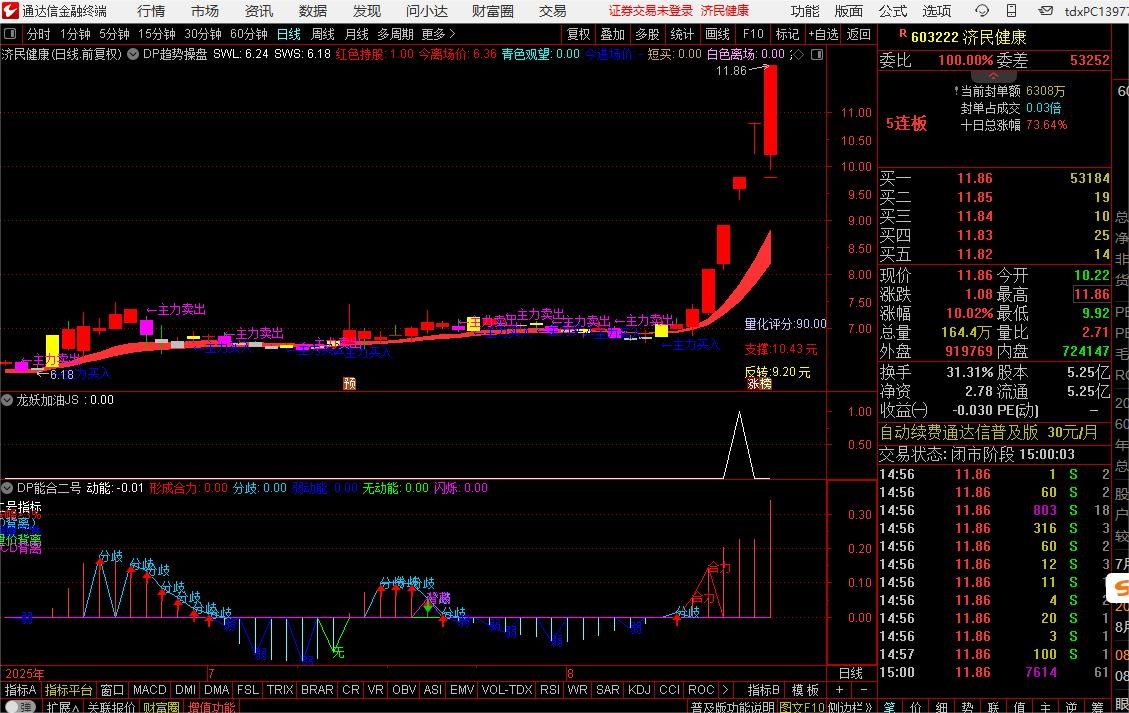Select the VOL-TDX indicator tab

coord(507,690)
